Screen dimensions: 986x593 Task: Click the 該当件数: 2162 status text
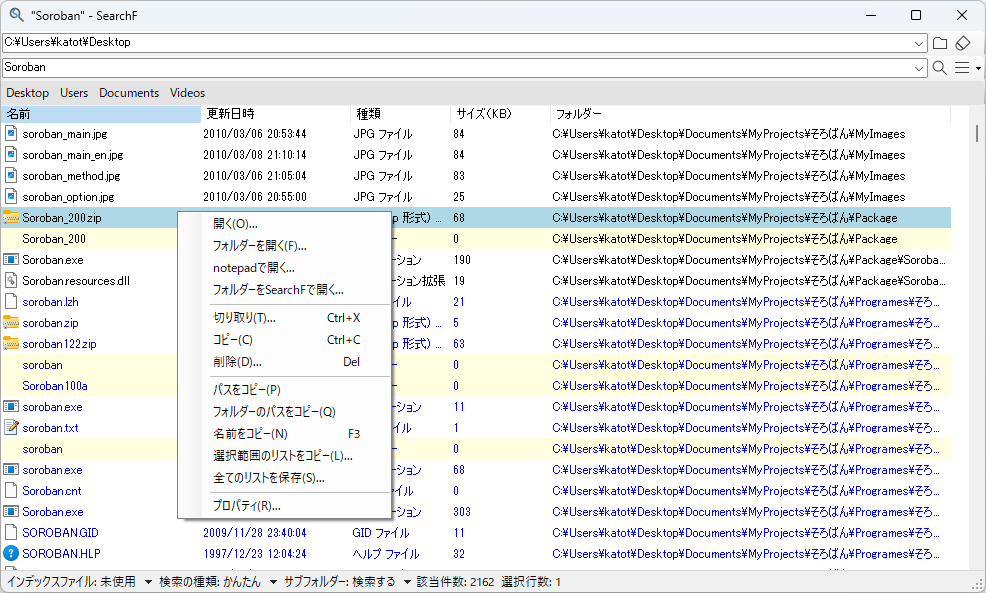(455, 582)
